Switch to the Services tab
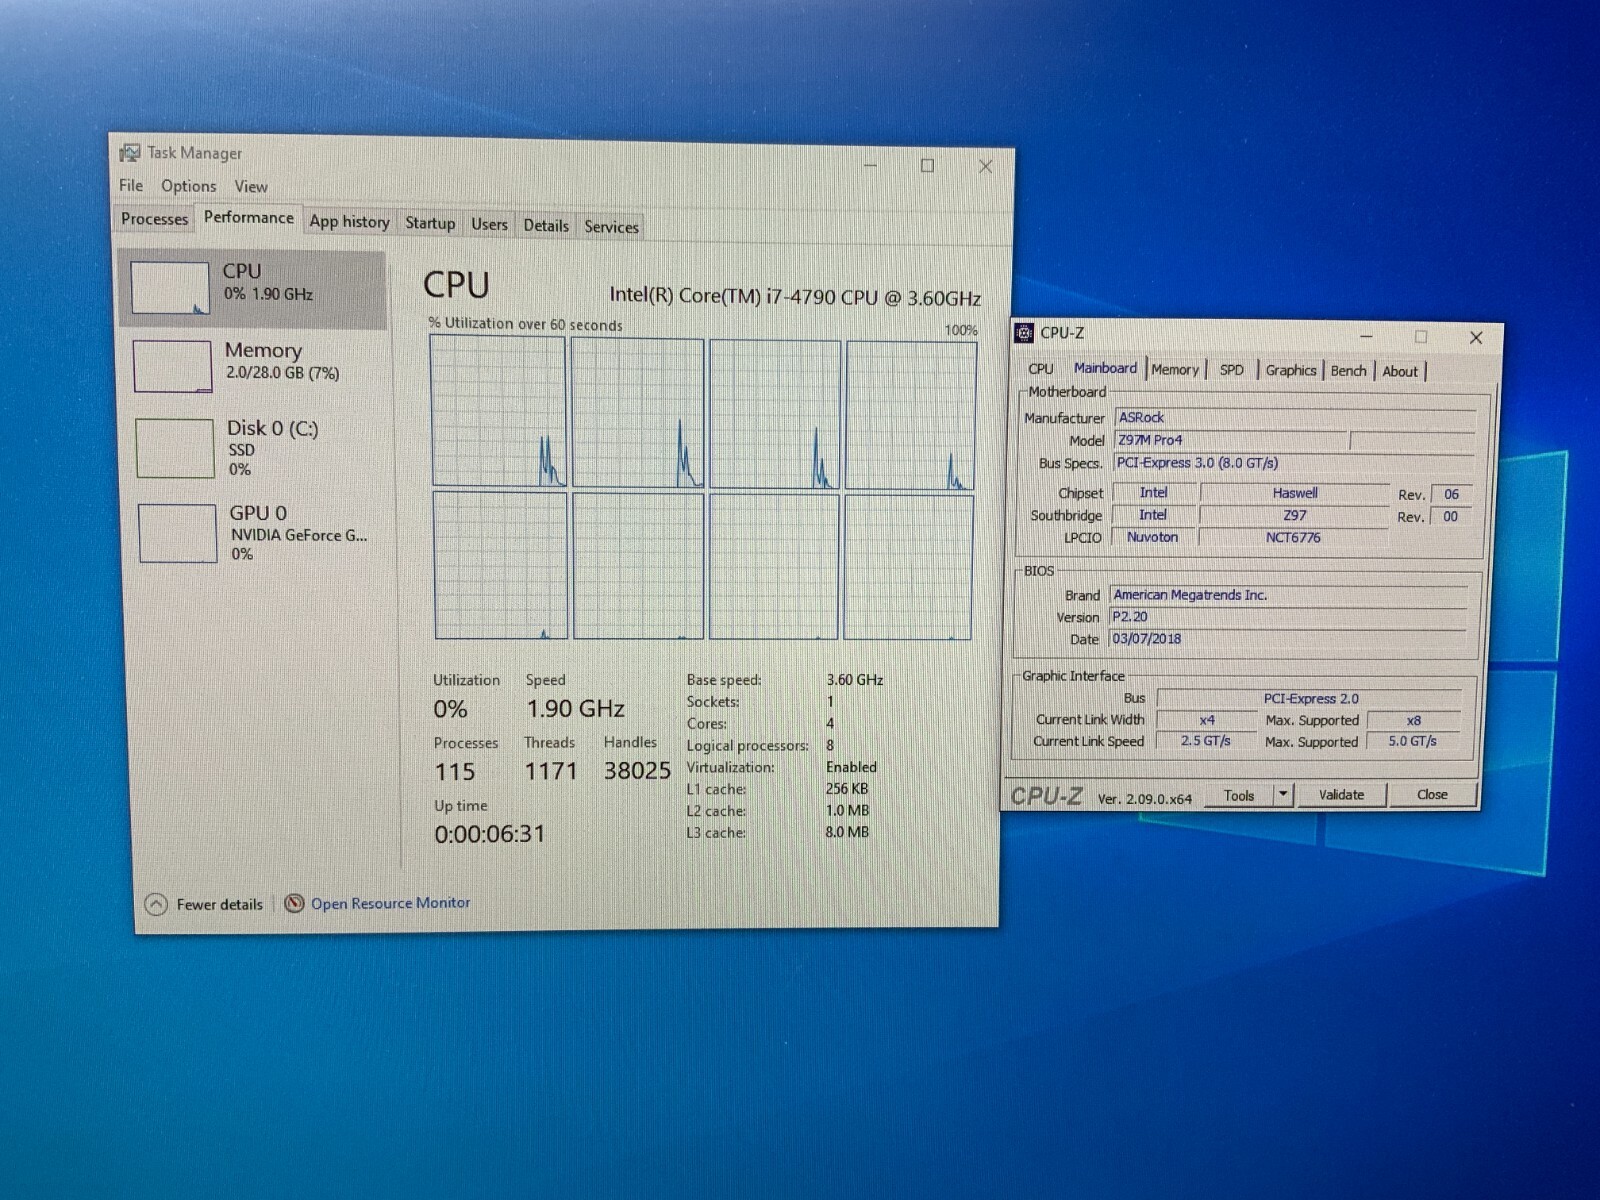The image size is (1600, 1200). (x=611, y=226)
